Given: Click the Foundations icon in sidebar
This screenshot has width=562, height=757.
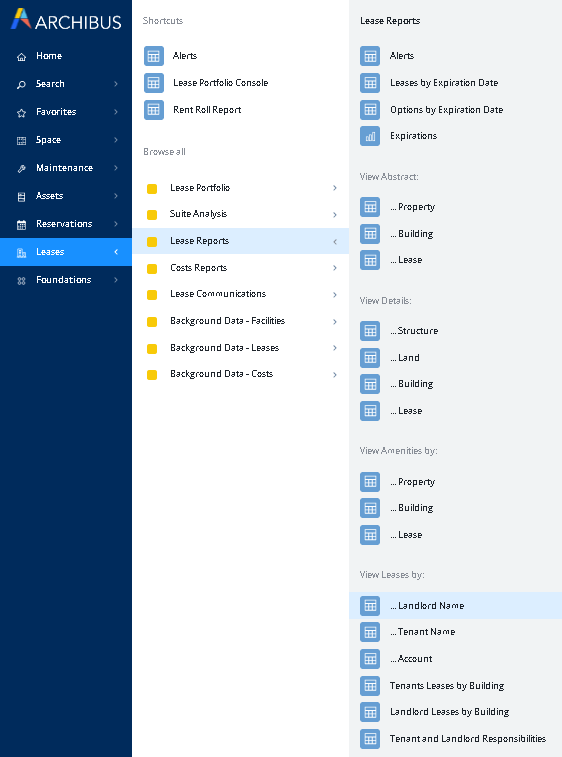Looking at the screenshot, I should click(x=21, y=280).
